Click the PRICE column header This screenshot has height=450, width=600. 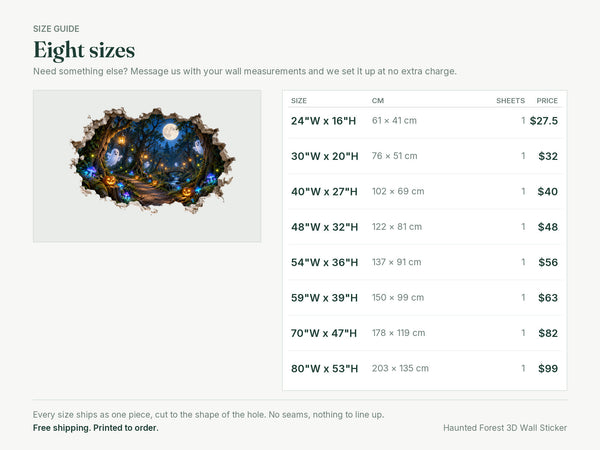[x=547, y=101]
